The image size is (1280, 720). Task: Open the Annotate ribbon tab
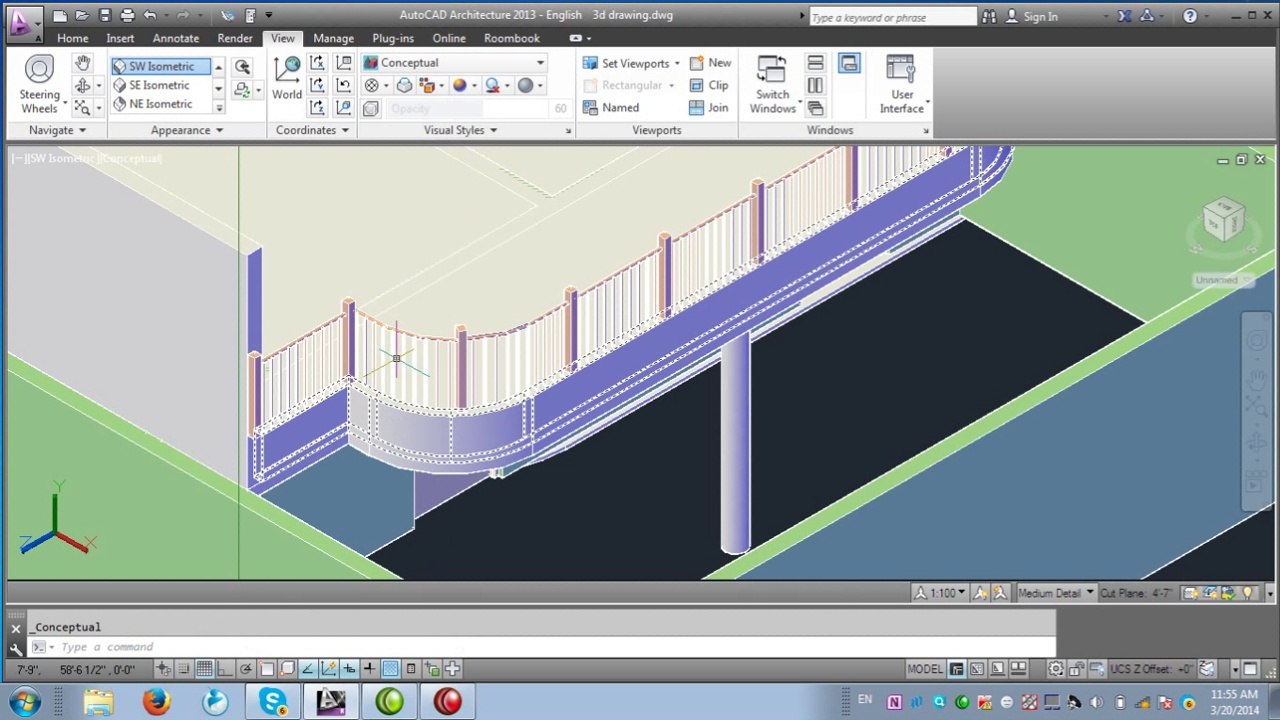pyautogui.click(x=176, y=38)
